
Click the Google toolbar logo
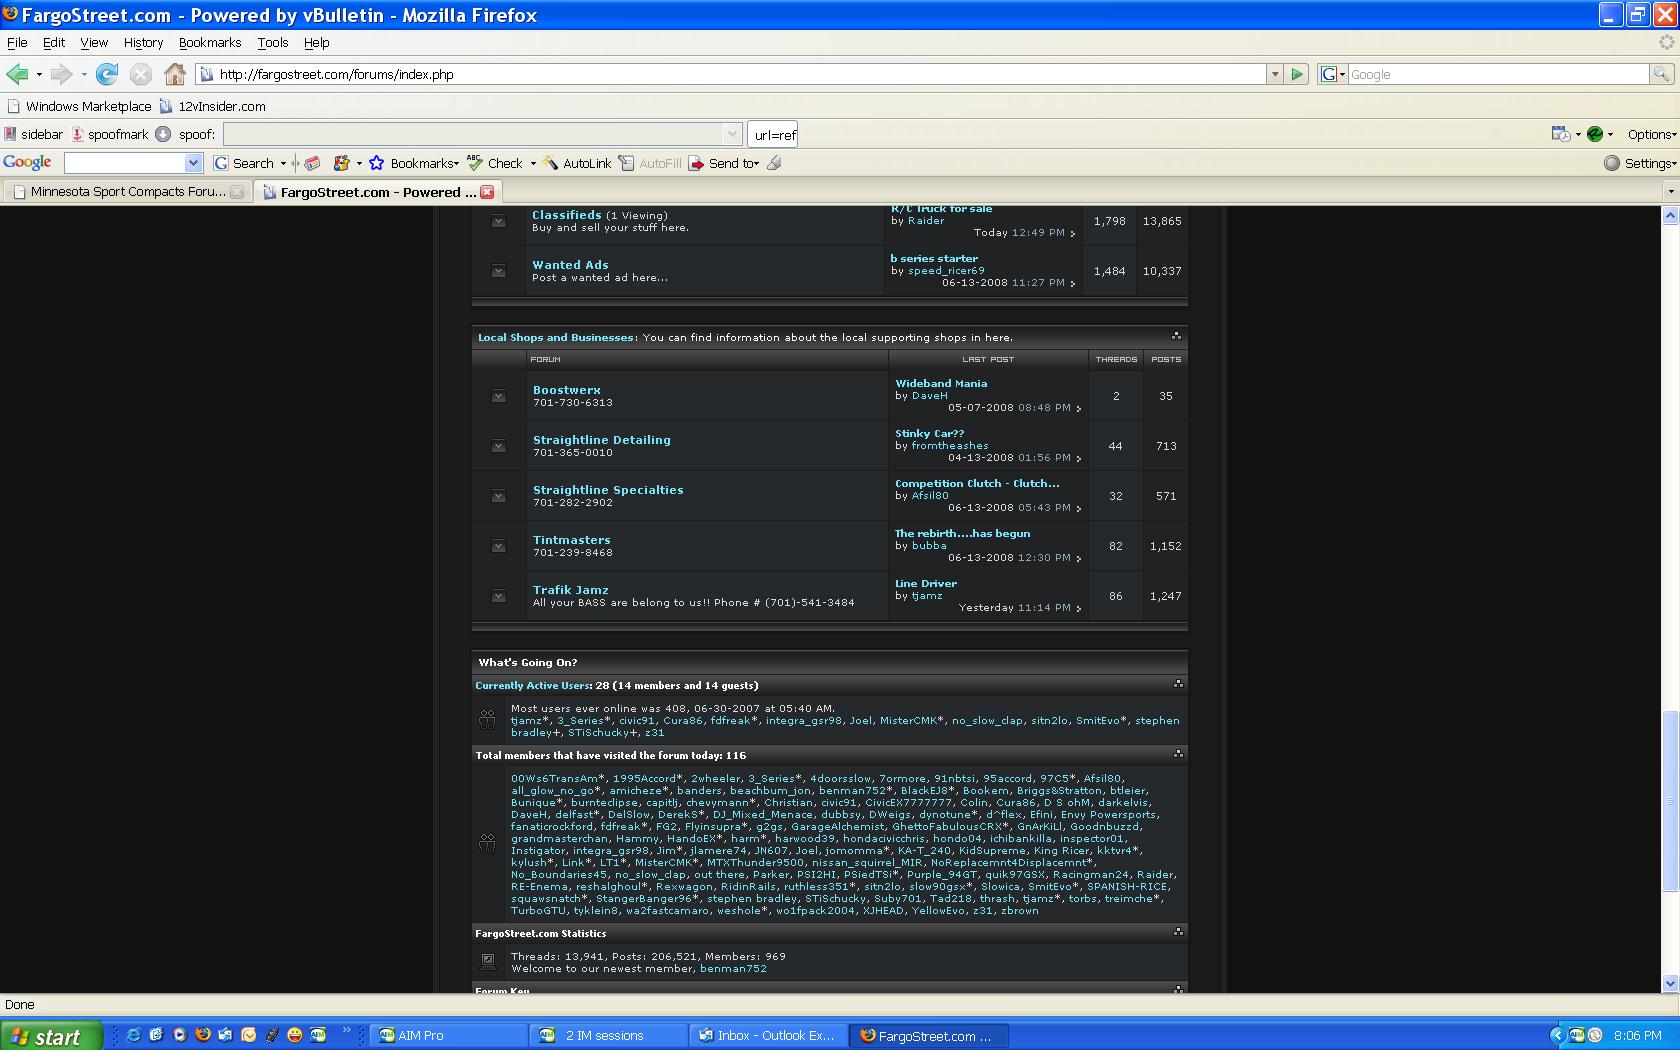coord(28,162)
